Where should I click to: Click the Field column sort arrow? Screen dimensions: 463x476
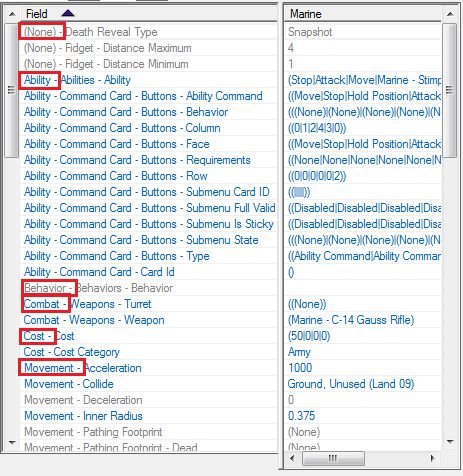[68, 14]
